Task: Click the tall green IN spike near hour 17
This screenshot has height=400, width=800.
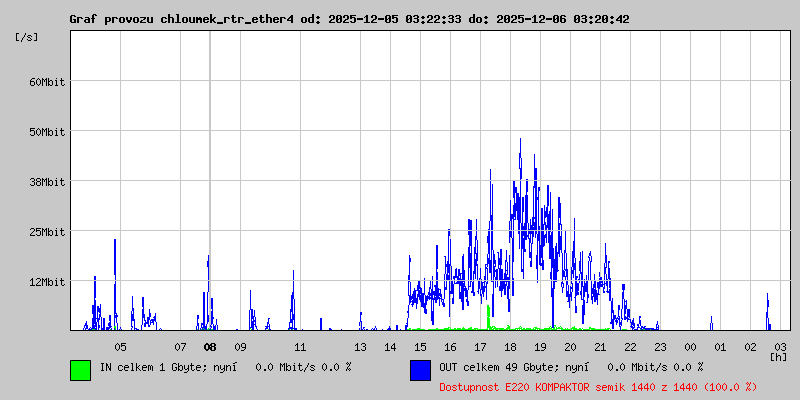Action: (488, 317)
